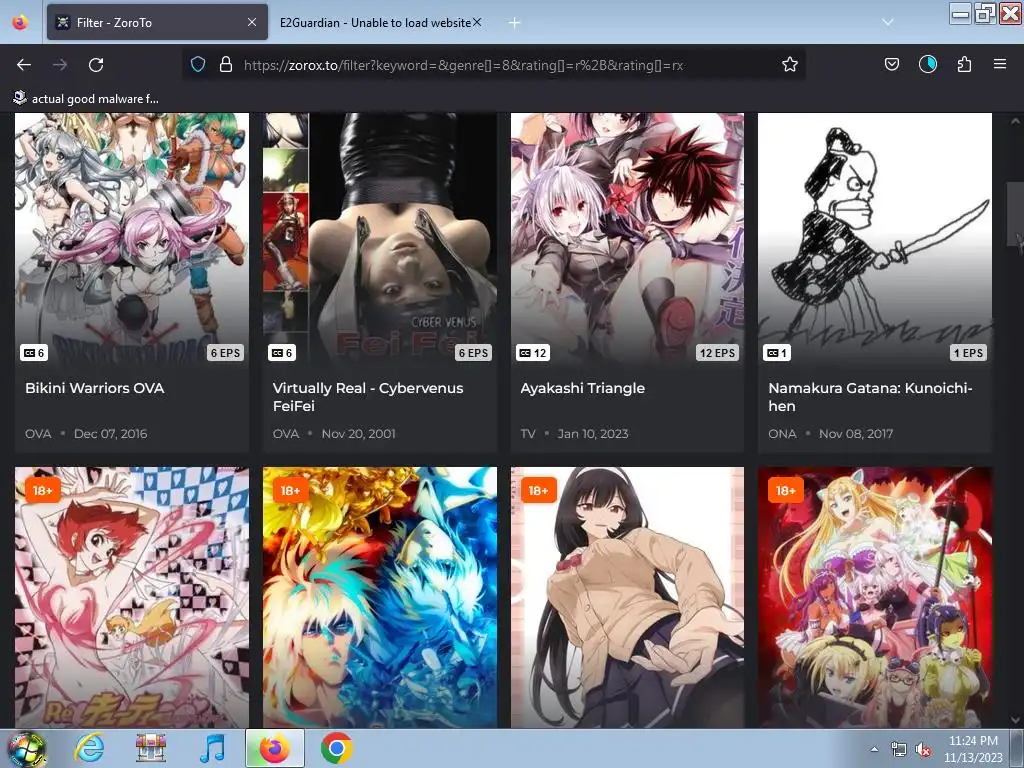Open Google Chrome from the taskbar
Screen dimensions: 1024x768
click(x=336, y=748)
